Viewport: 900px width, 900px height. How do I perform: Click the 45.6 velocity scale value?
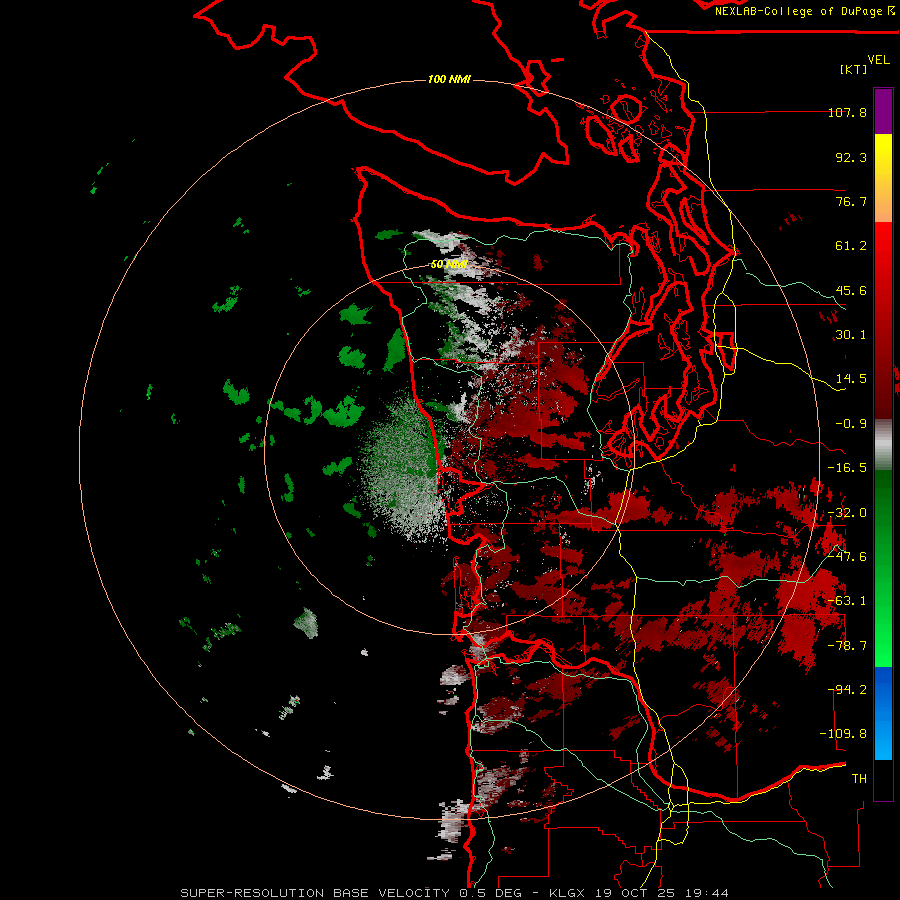(851, 290)
